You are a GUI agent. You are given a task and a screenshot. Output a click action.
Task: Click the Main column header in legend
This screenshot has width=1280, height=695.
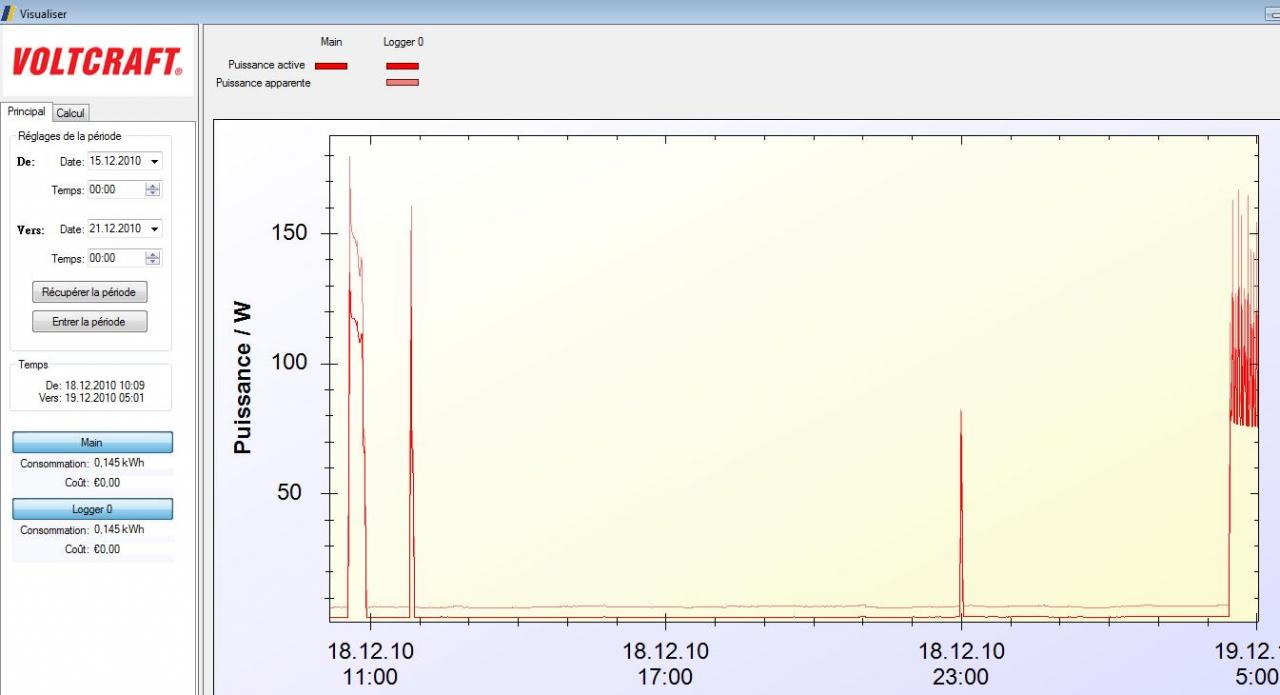coord(331,42)
